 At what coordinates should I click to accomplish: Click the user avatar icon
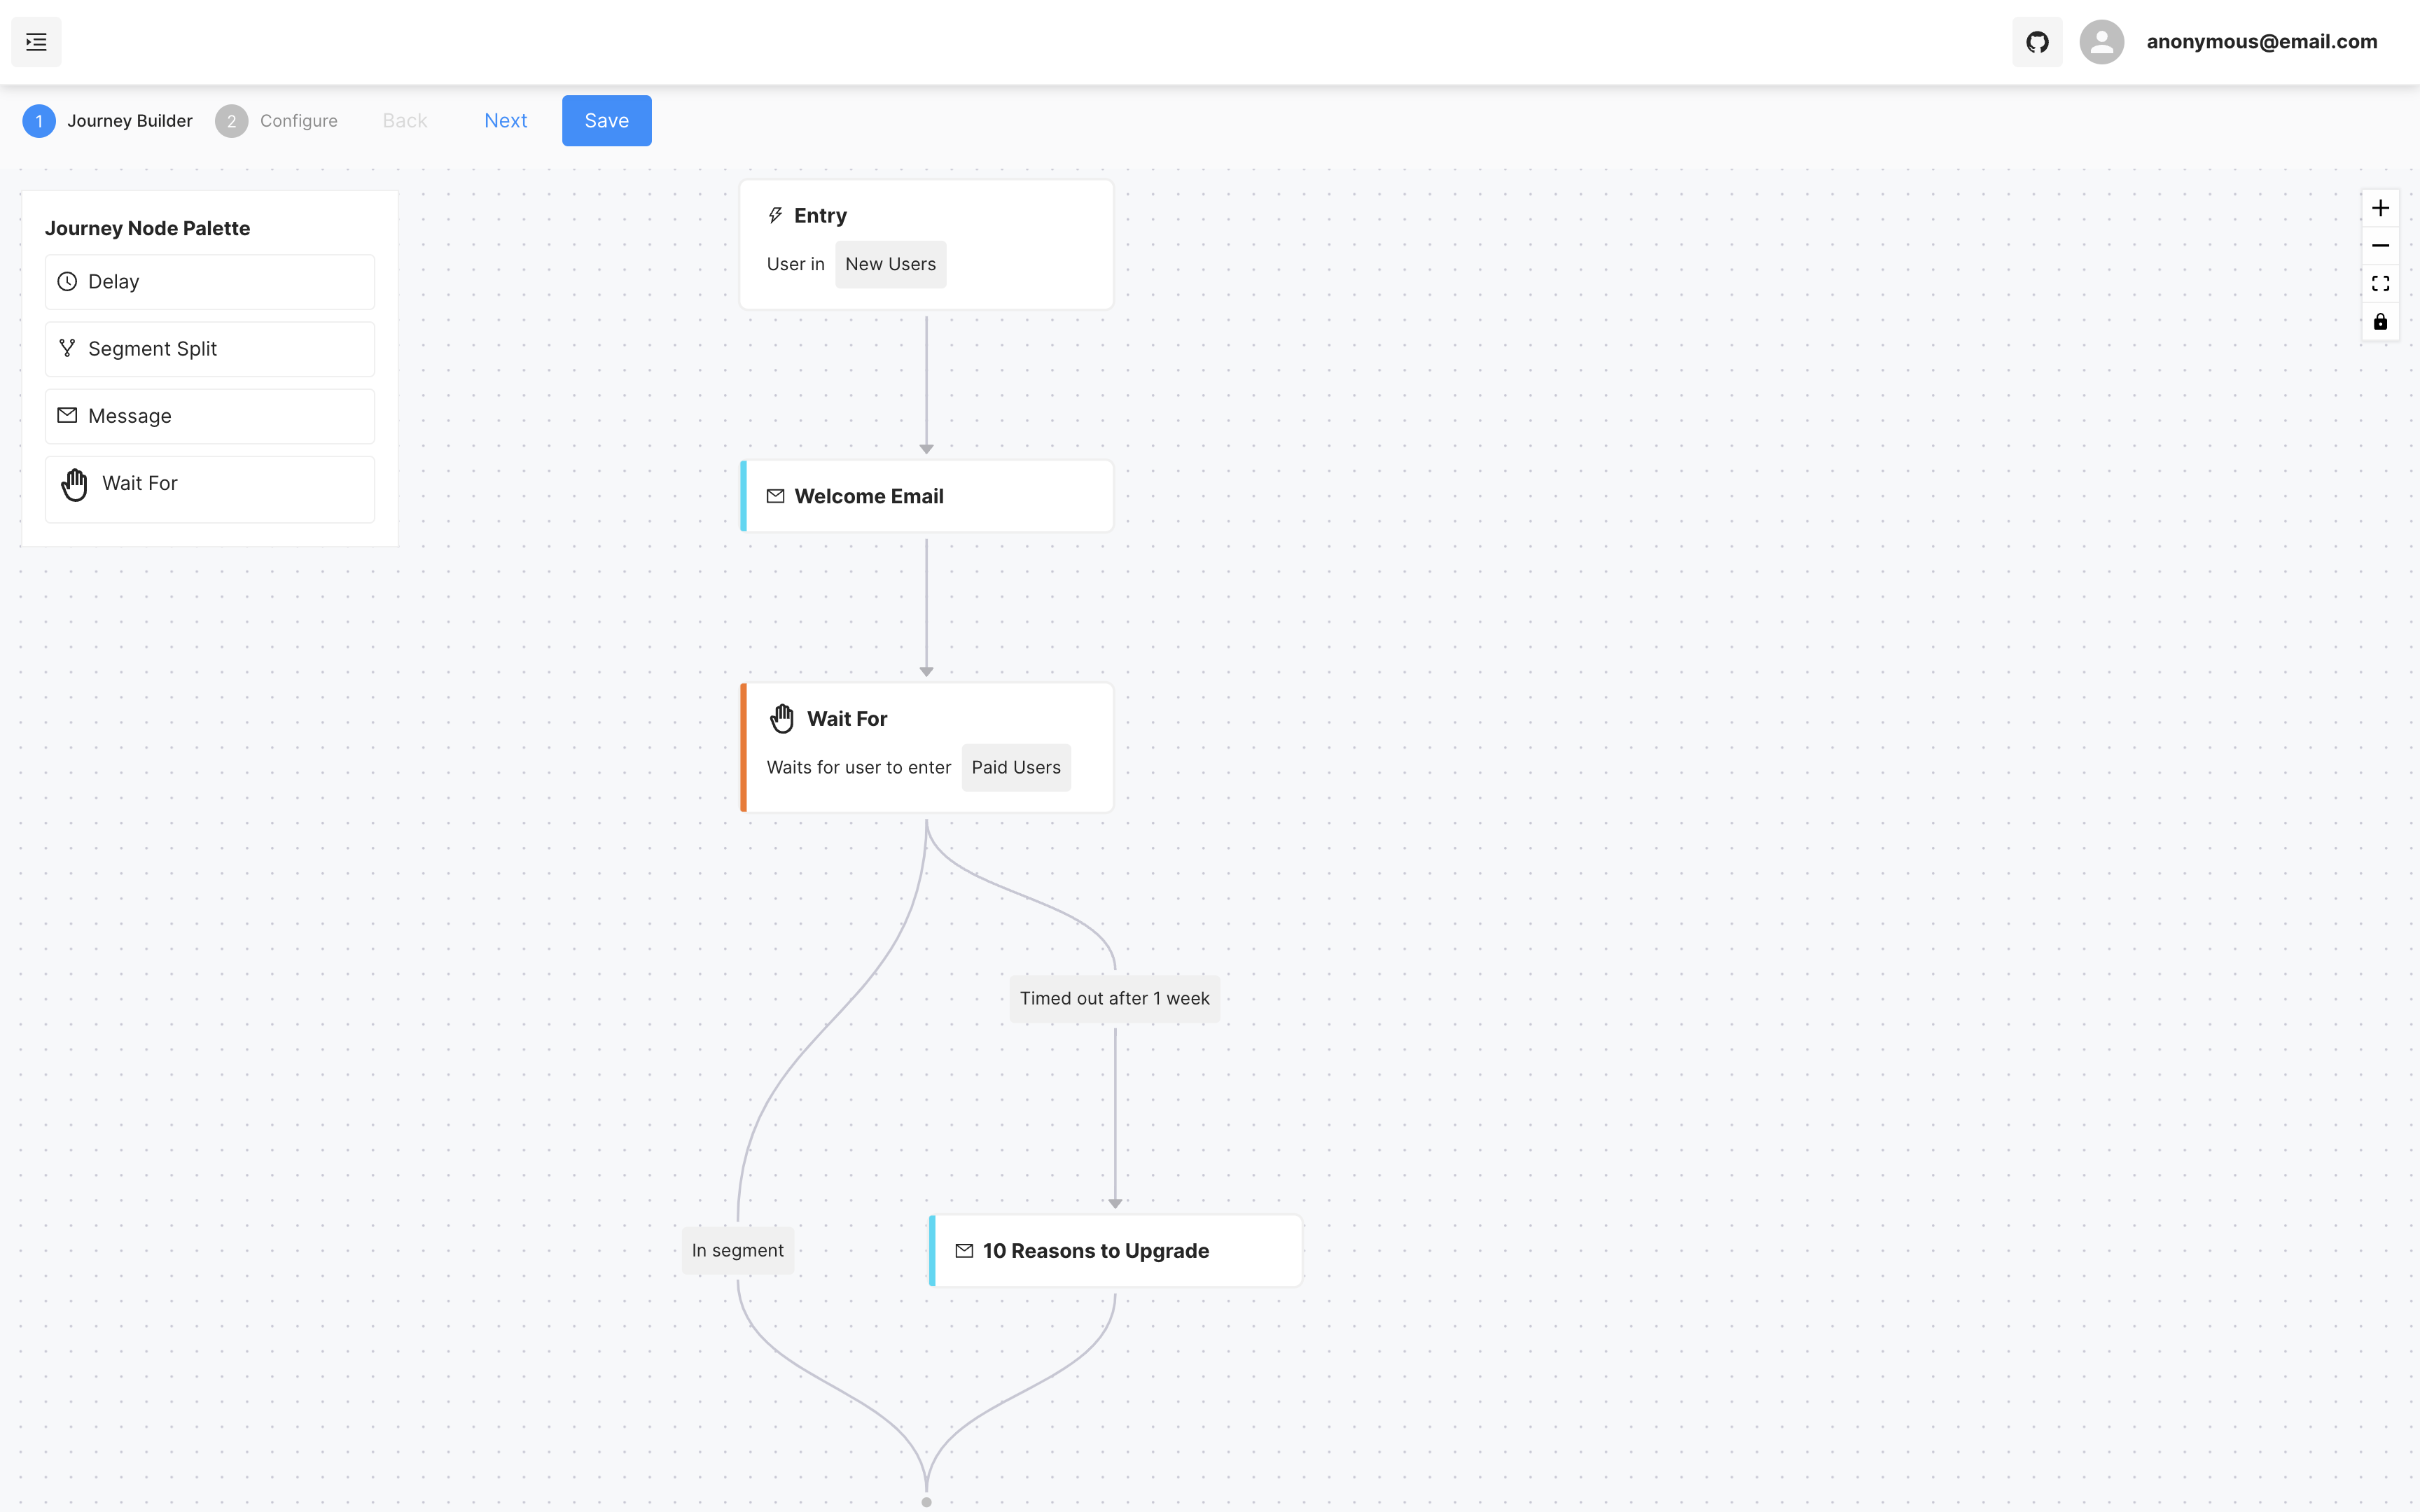(x=2101, y=42)
